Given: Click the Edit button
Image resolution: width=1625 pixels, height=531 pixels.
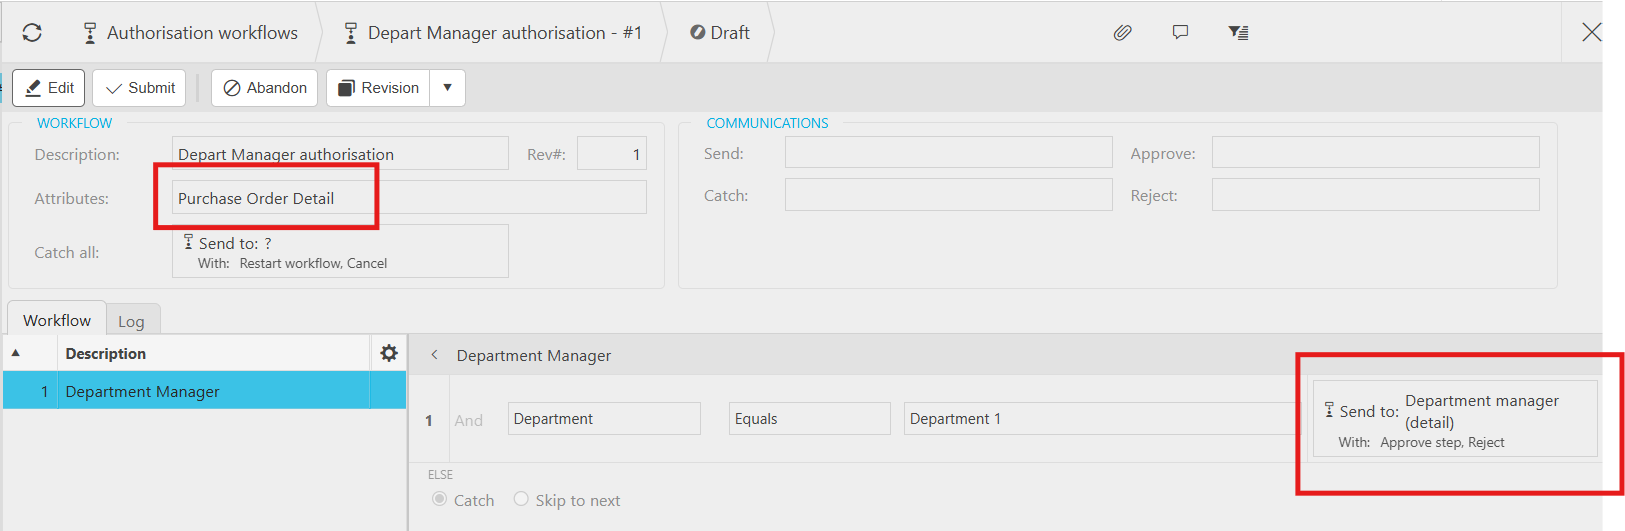Looking at the screenshot, I should coord(49,88).
